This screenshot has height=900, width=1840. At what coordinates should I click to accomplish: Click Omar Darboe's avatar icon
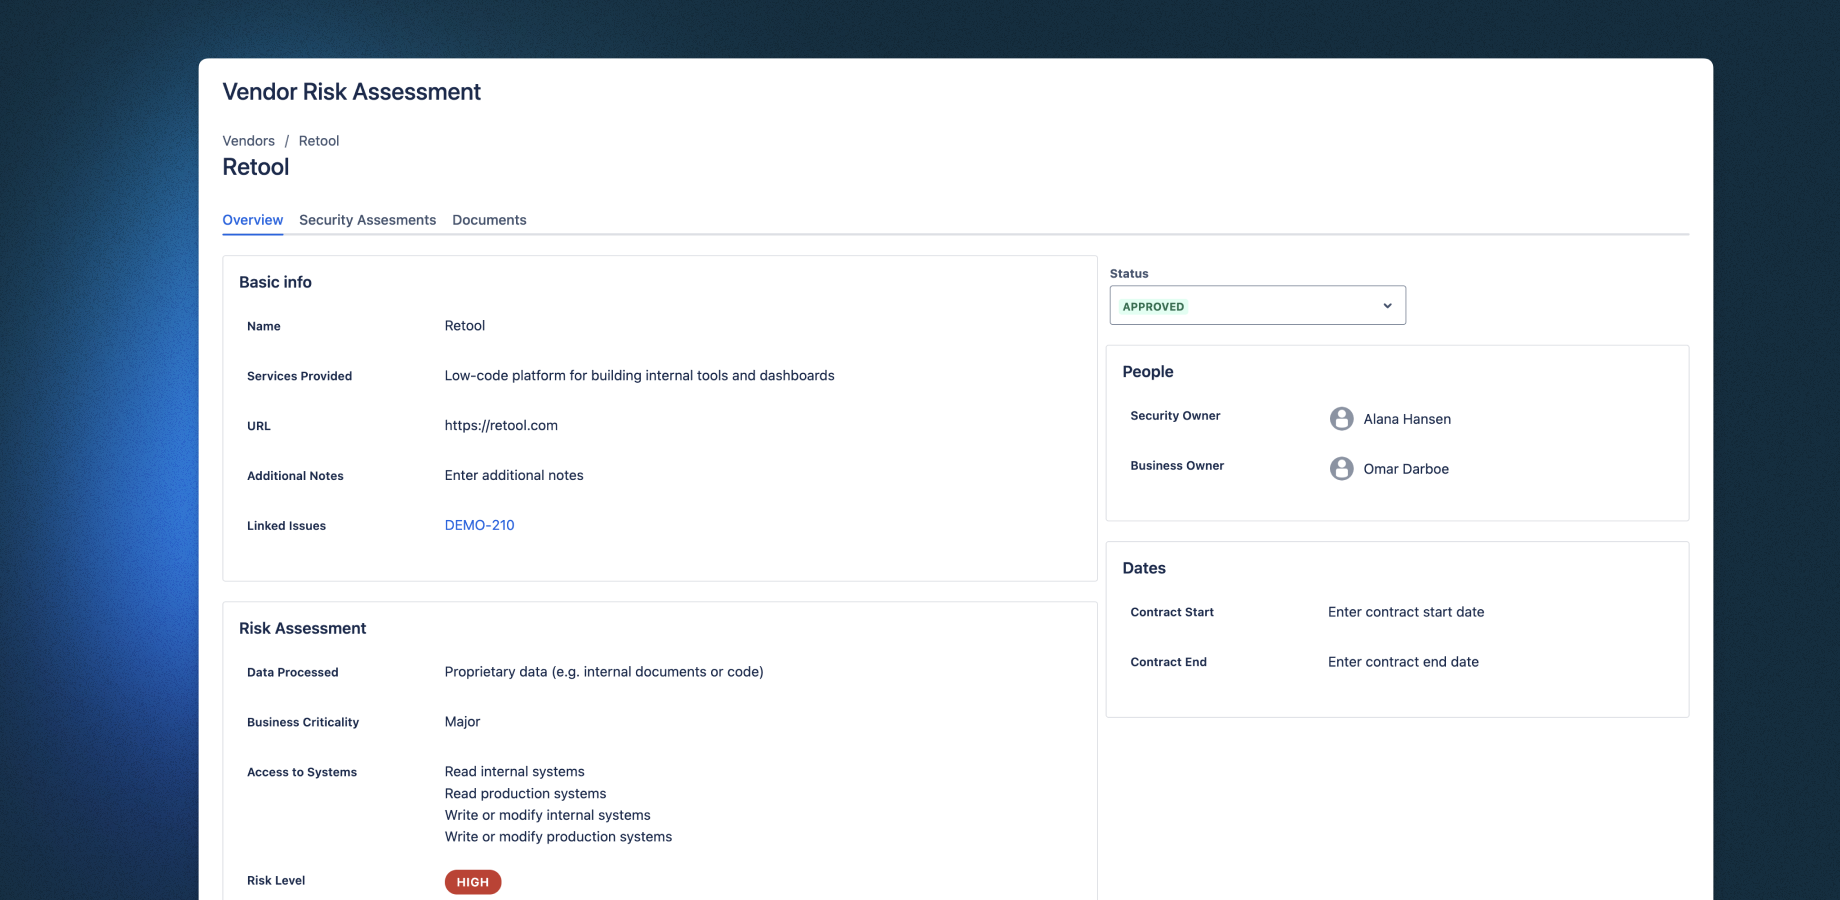[x=1341, y=469]
